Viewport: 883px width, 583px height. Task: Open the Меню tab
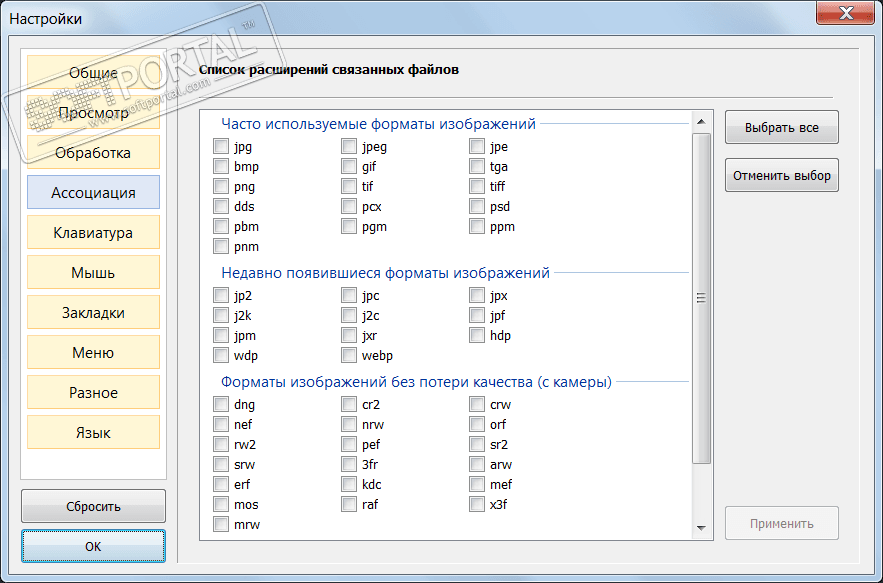click(93, 353)
